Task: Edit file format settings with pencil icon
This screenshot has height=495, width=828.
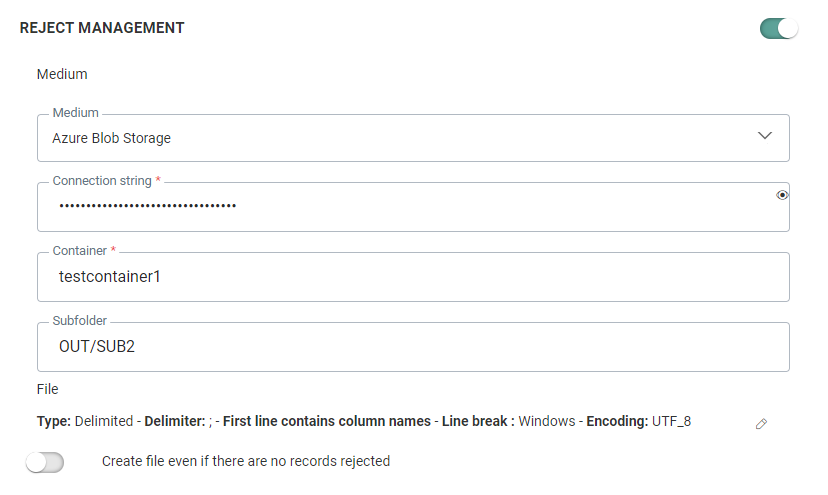Action: click(761, 424)
